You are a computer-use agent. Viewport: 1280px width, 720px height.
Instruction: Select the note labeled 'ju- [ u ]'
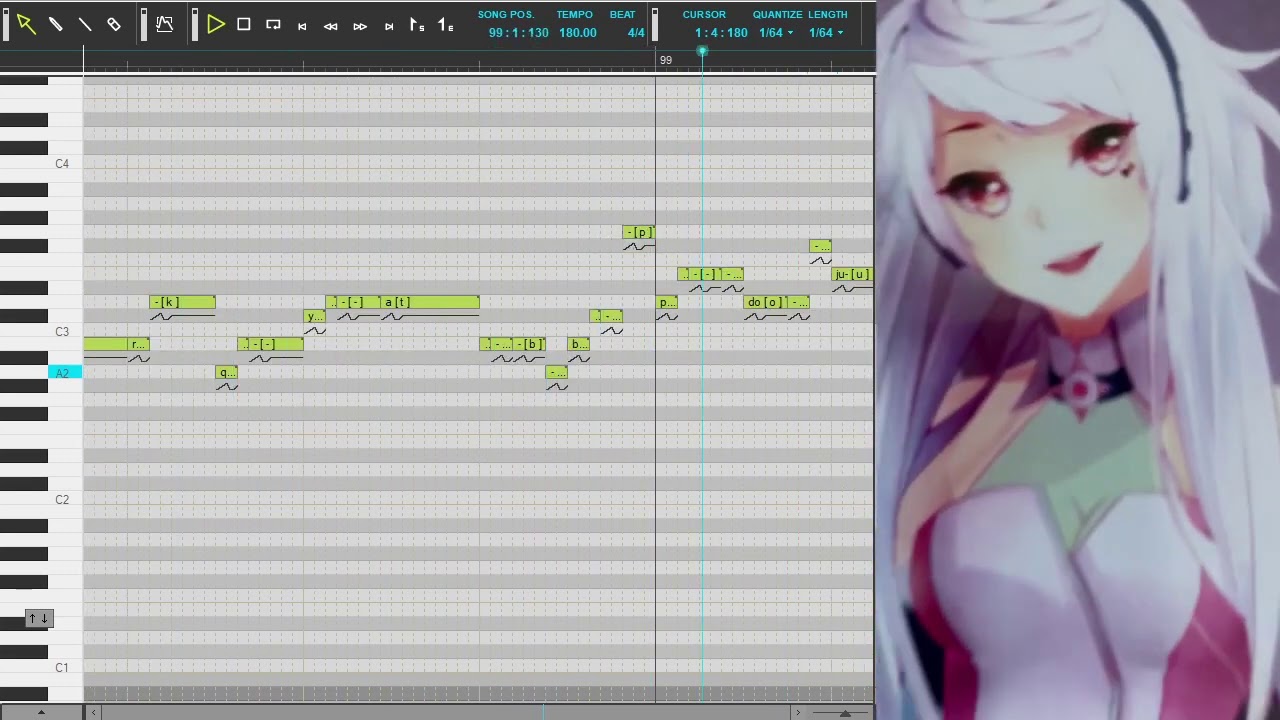pyautogui.click(x=852, y=274)
